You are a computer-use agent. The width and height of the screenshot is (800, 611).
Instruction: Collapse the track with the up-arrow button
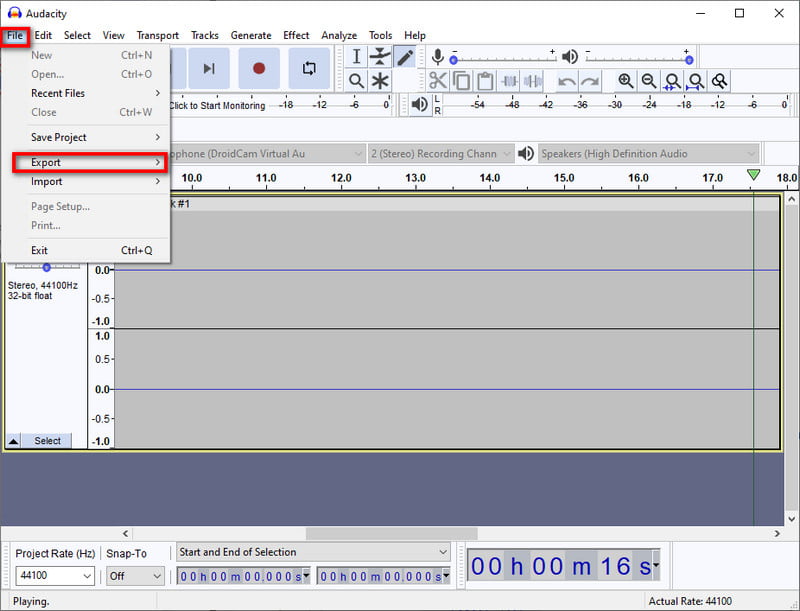[x=14, y=441]
